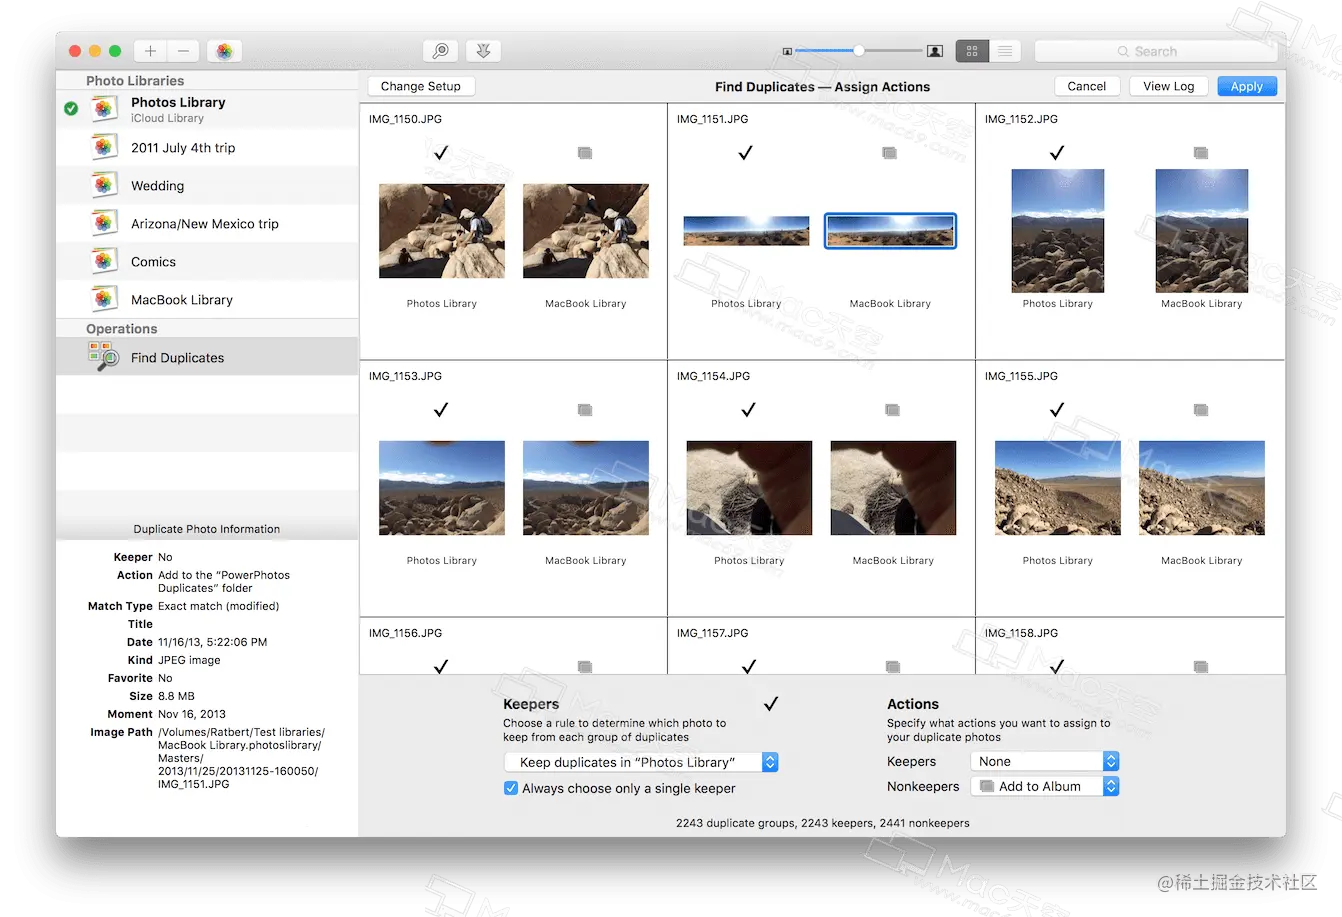
Task: Select IMG_1150 Photos Library rock thumbnail
Action: [x=442, y=231]
